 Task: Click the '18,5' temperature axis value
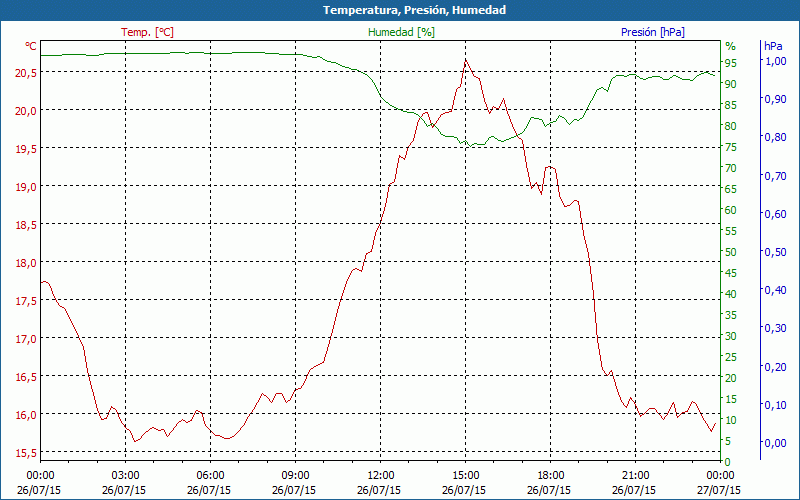[26, 224]
